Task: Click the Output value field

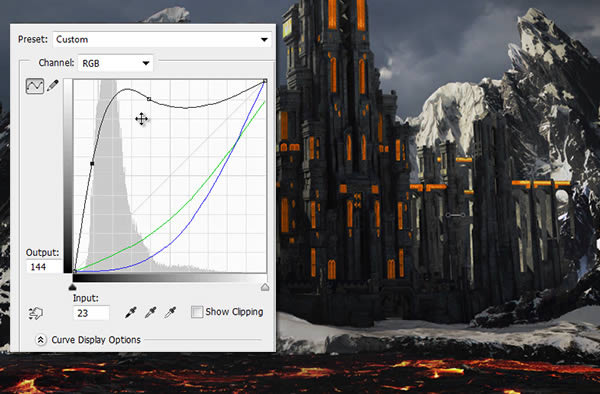Action: [44, 267]
